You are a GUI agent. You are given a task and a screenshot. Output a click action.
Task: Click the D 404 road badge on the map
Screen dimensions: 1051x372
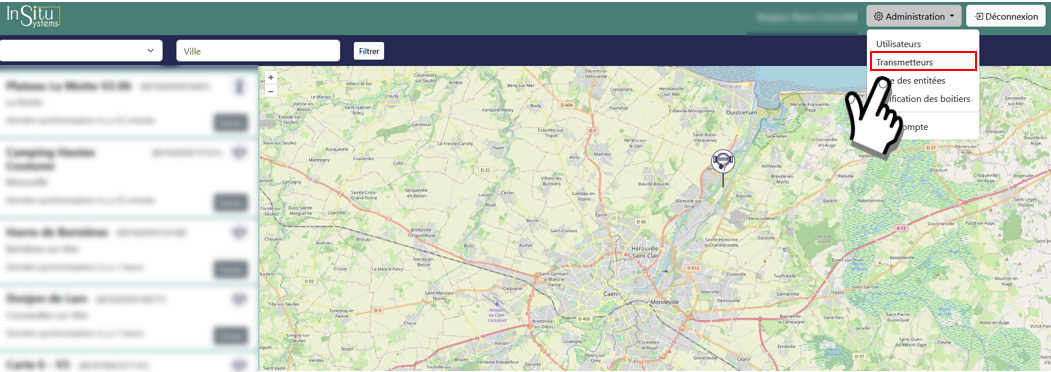pyautogui.click(x=567, y=106)
